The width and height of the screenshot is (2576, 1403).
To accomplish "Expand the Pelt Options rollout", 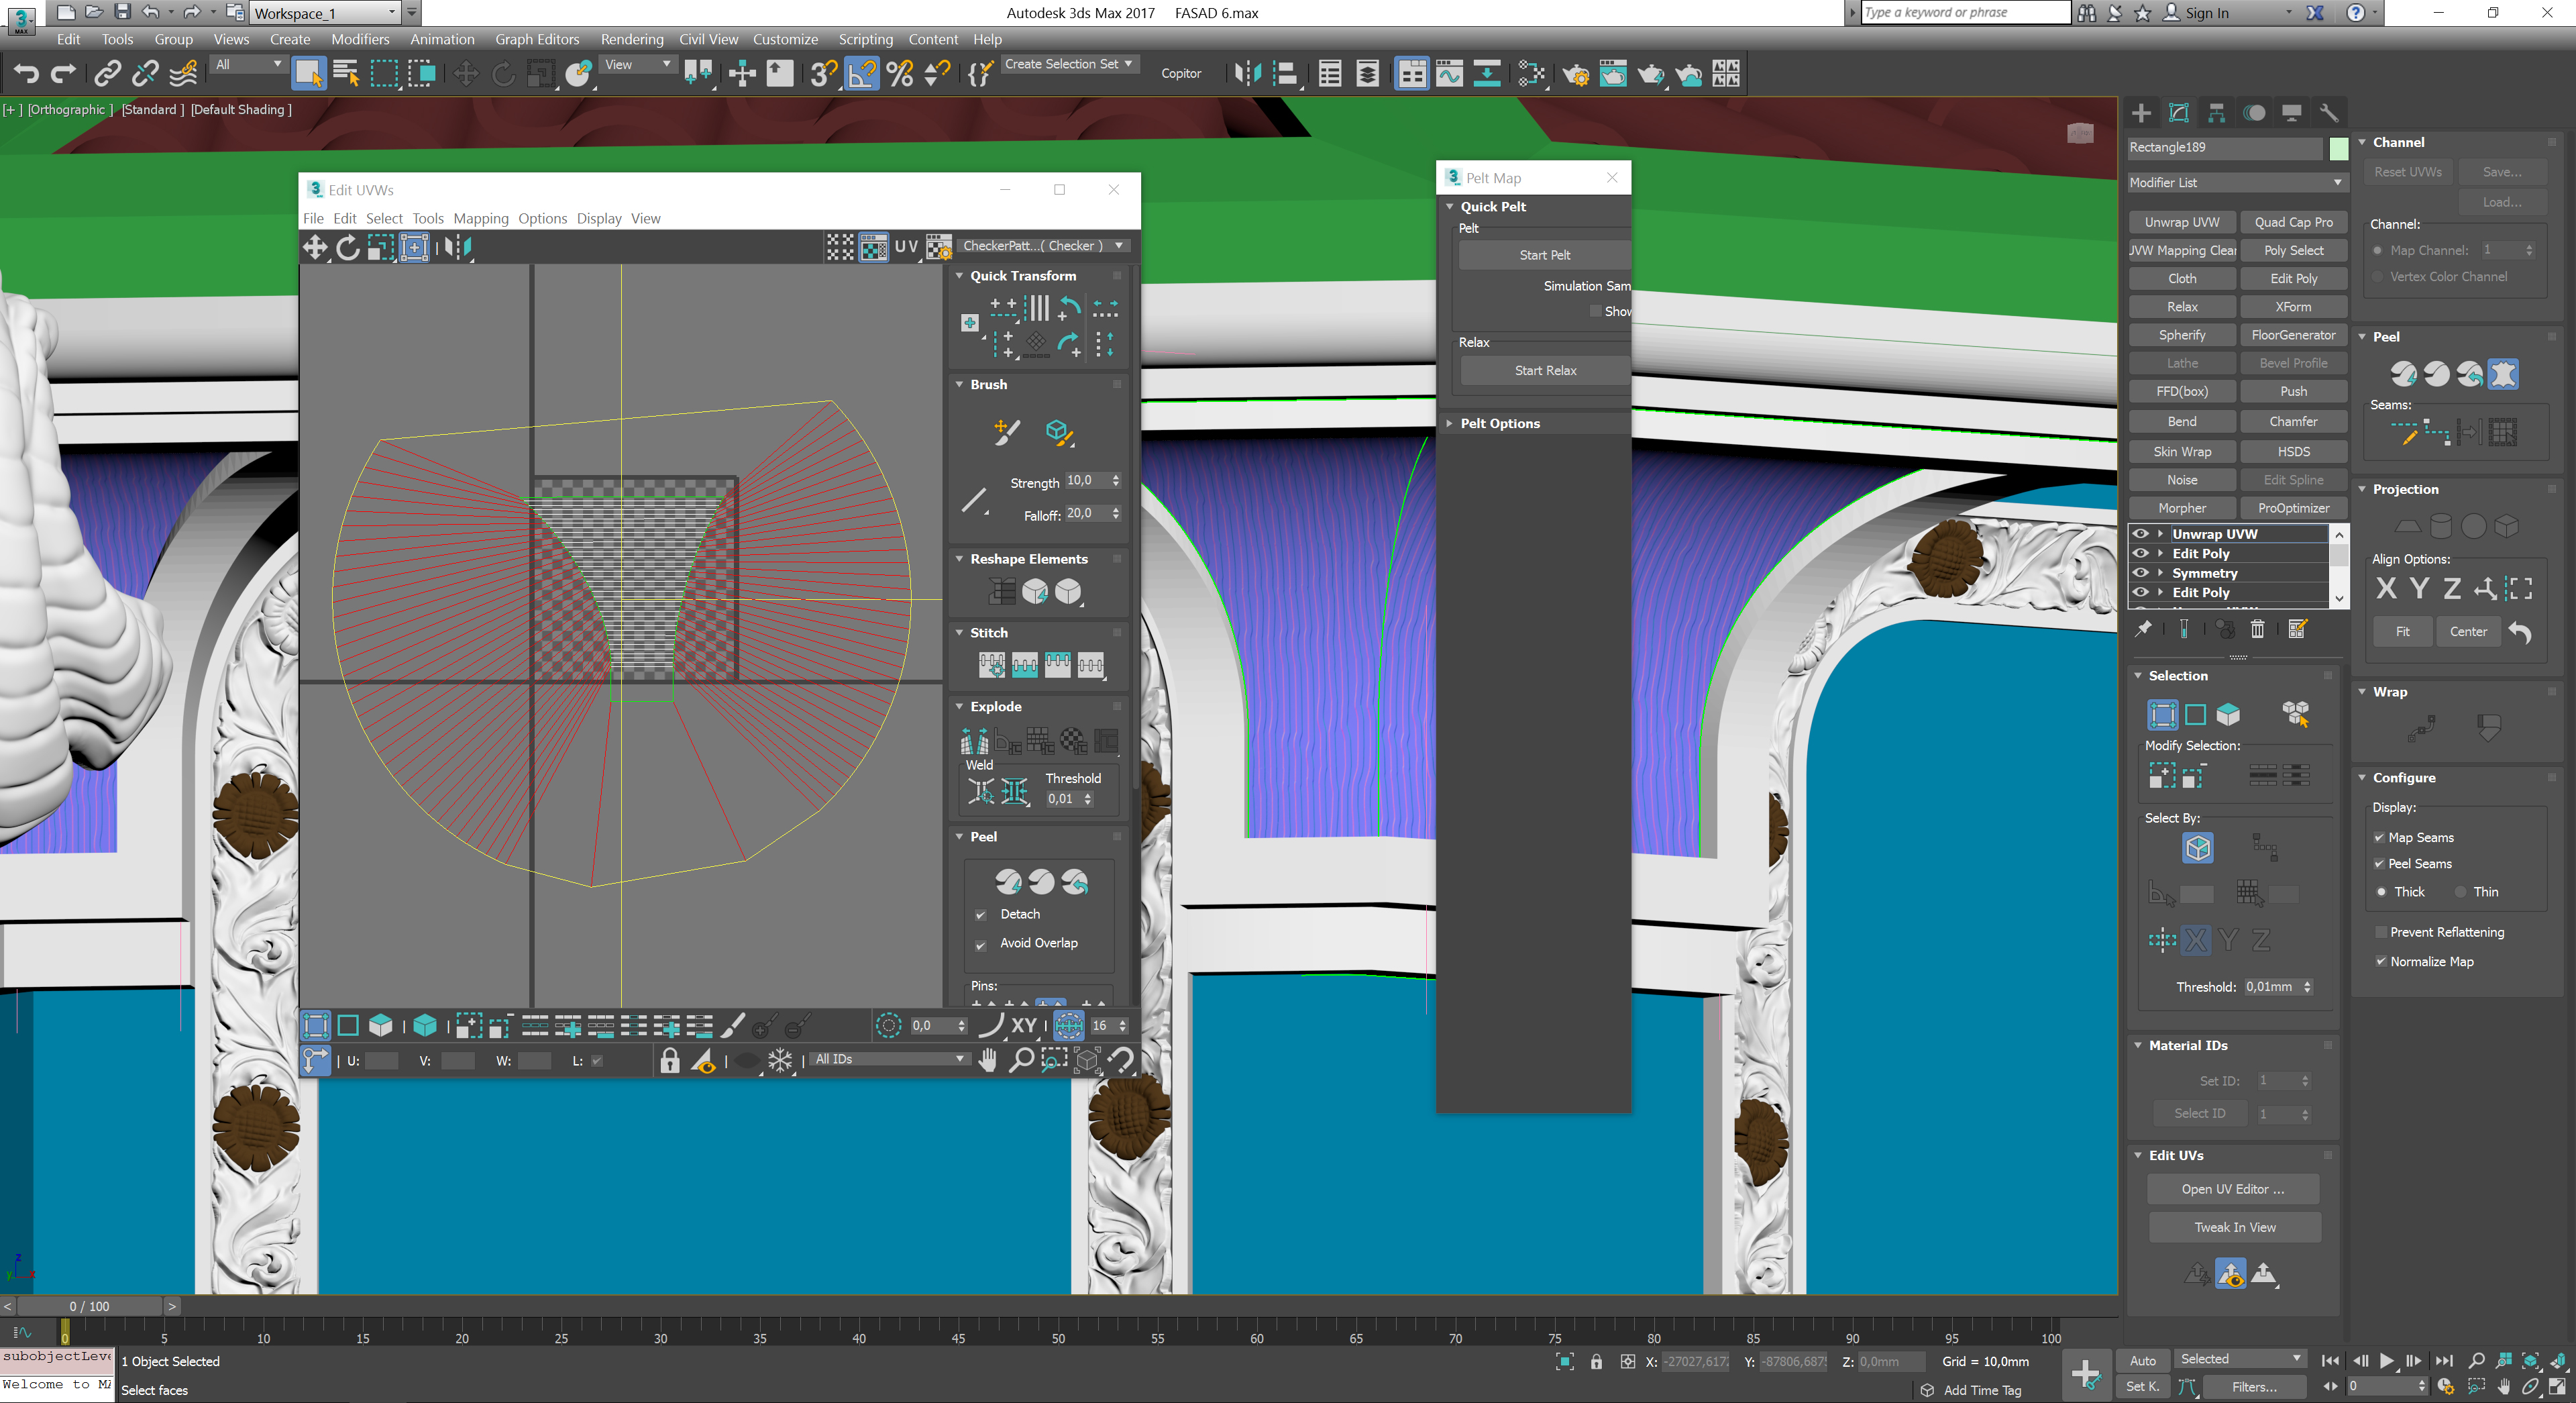I will pyautogui.click(x=1499, y=423).
